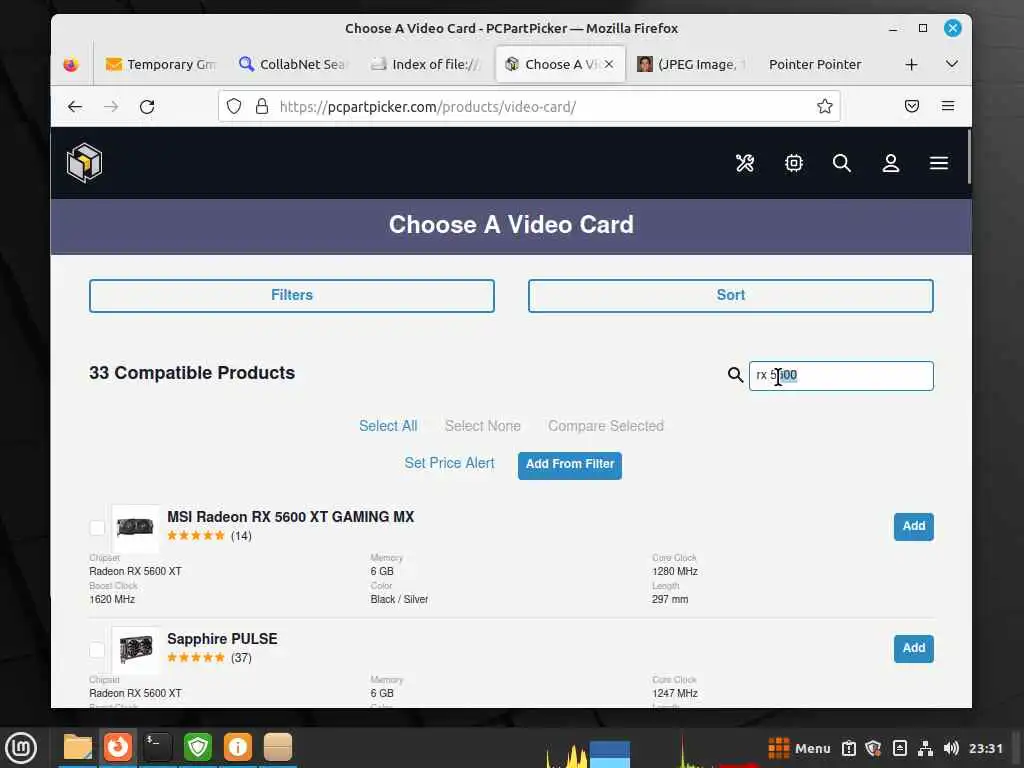This screenshot has width=1024, height=768.
Task: Click the 297 mm length value
Action: 669,600
